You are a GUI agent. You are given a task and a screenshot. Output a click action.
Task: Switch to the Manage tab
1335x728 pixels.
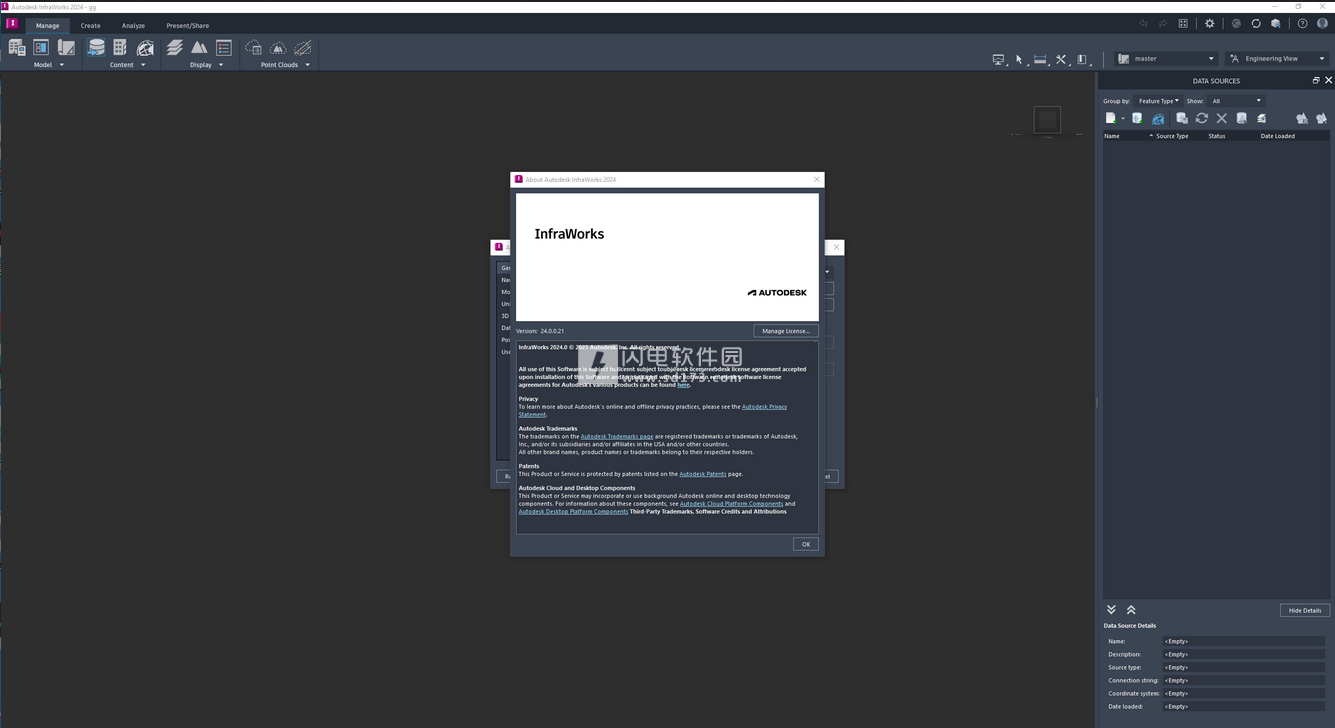(x=47, y=25)
